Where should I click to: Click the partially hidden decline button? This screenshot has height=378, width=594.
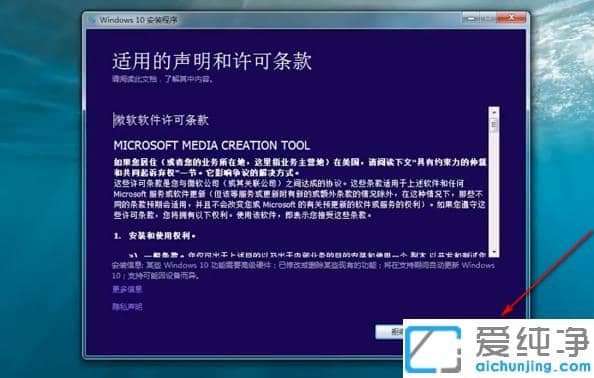click(389, 332)
